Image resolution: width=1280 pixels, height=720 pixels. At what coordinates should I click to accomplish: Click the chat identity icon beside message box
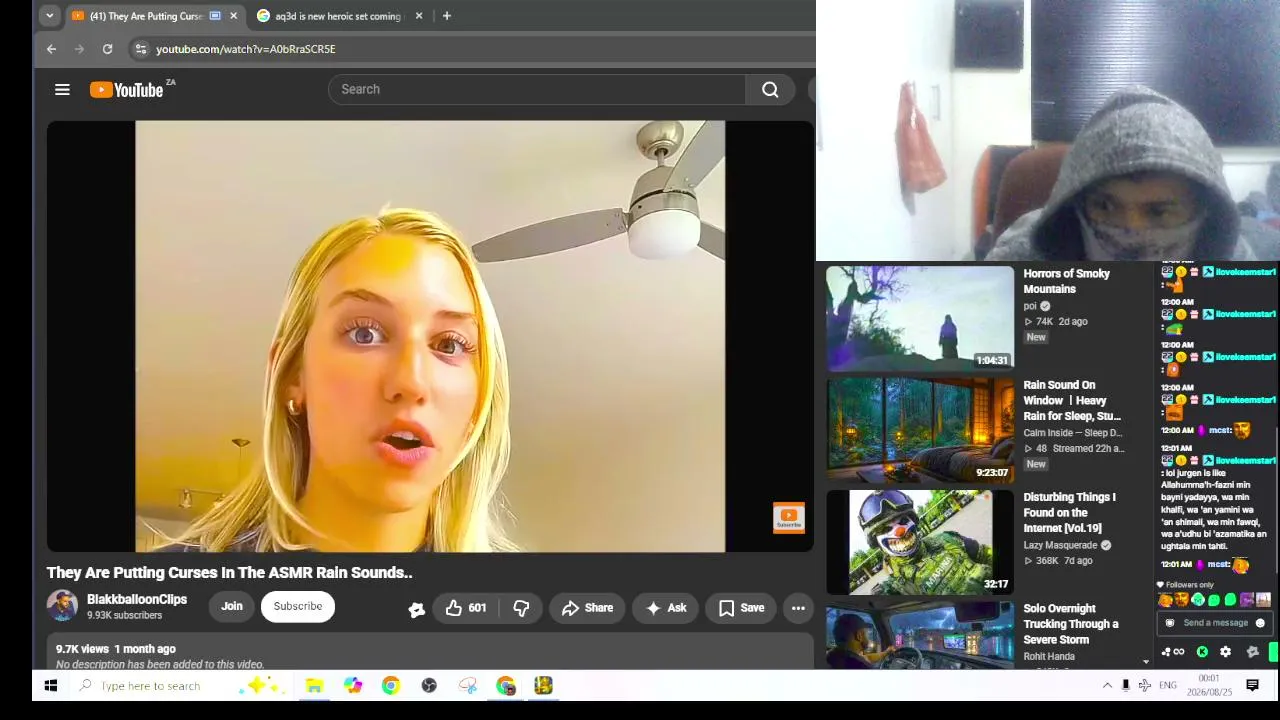(1169, 623)
